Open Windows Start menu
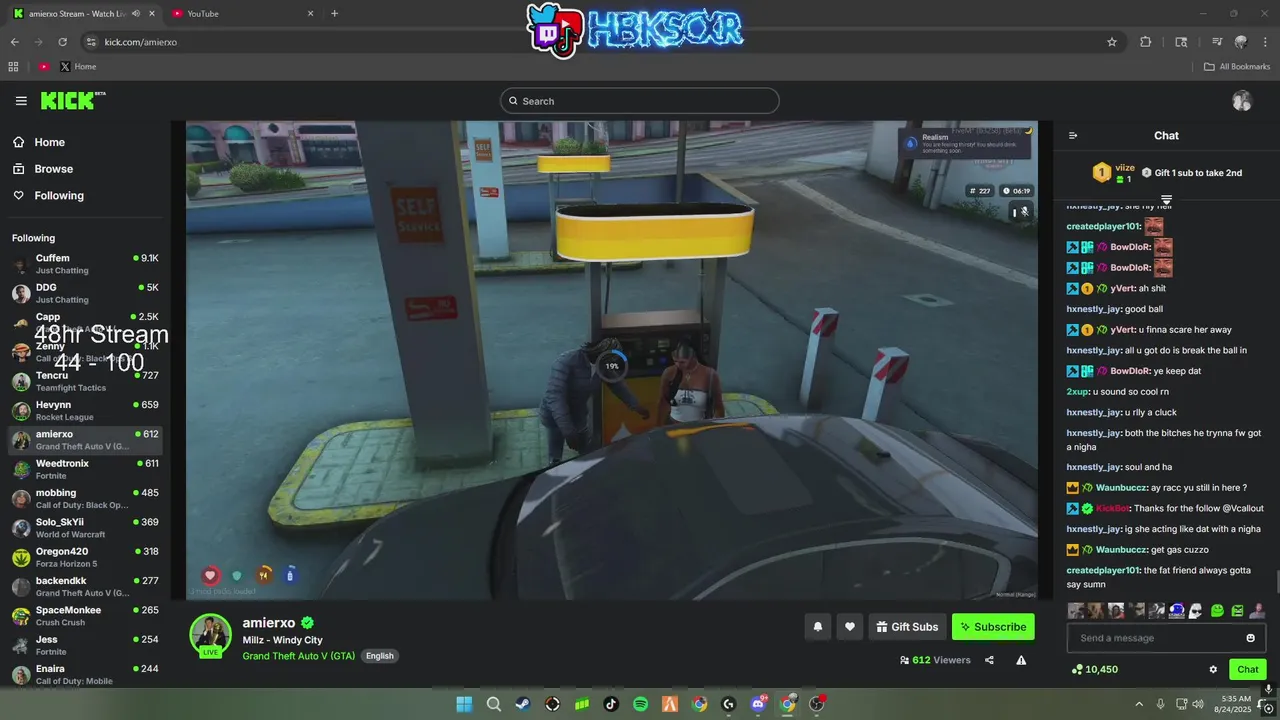 (464, 704)
